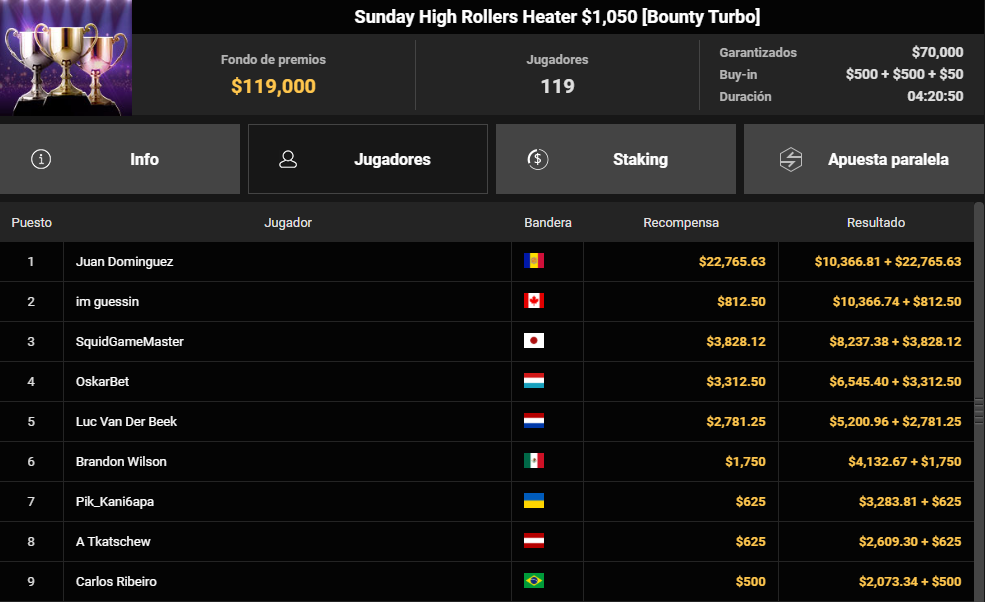Click the Andorra flag for Juan Dominguez
The image size is (985, 602).
[534, 261]
